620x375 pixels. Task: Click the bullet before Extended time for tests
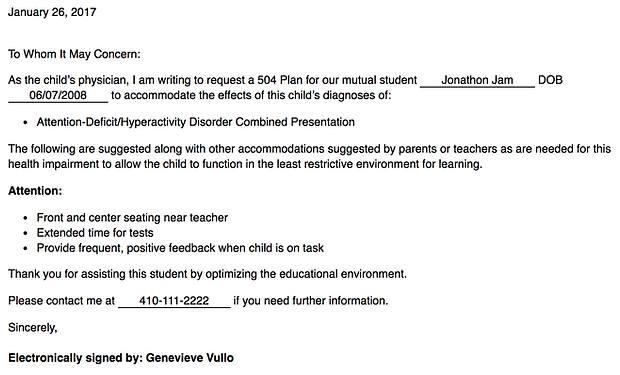pos(26,233)
